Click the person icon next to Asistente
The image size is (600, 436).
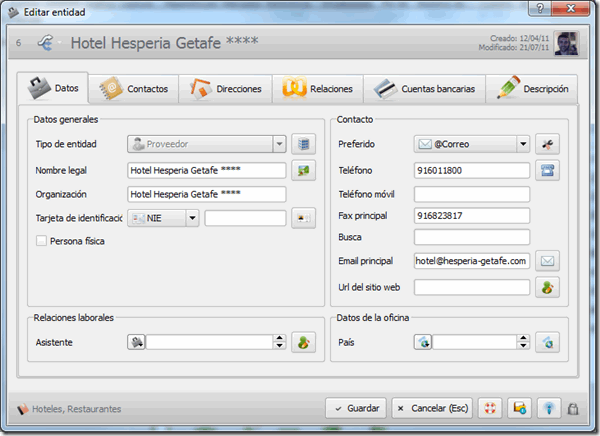pos(303,342)
